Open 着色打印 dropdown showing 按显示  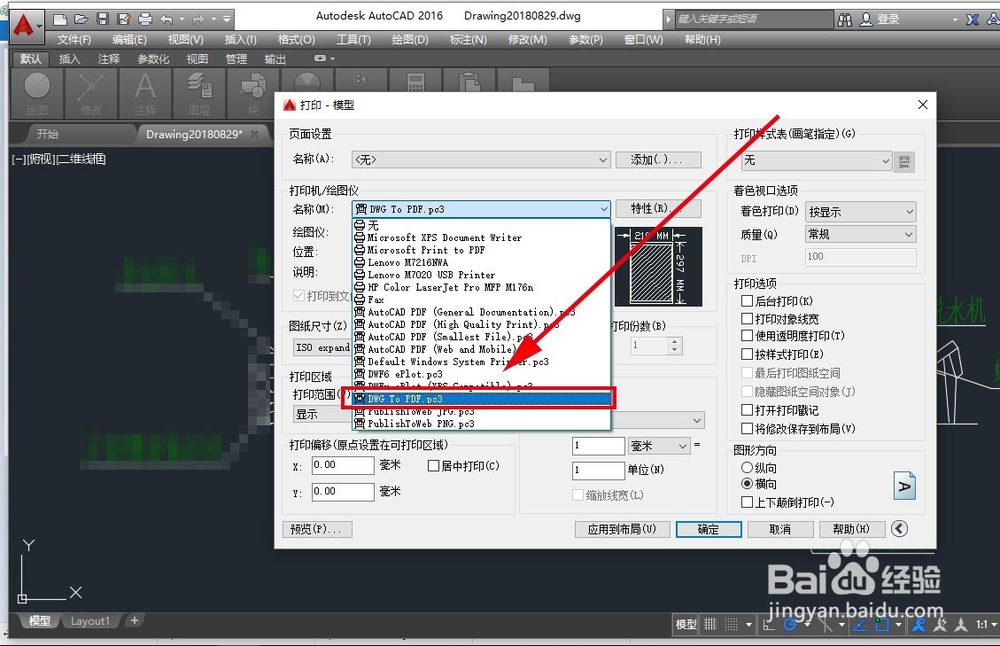pos(860,212)
